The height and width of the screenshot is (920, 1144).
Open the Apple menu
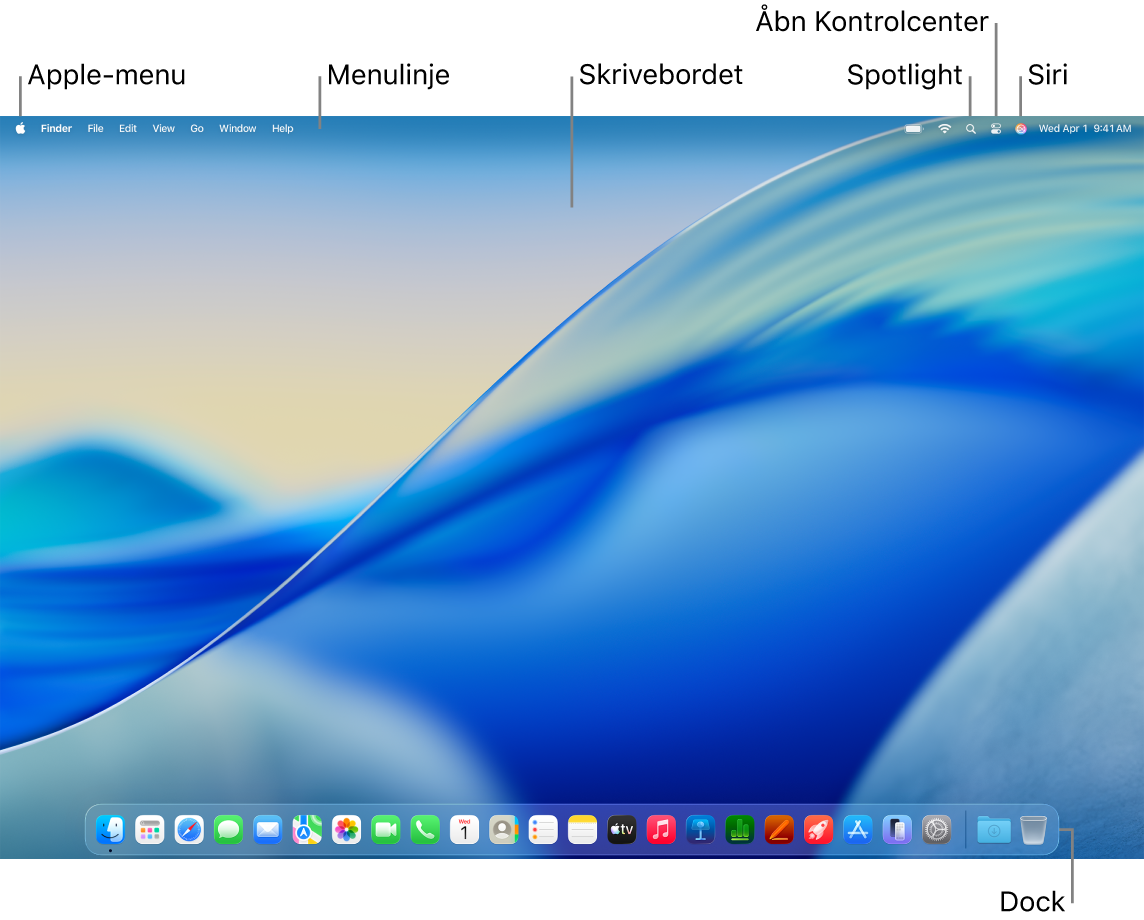pyautogui.click(x=20, y=128)
